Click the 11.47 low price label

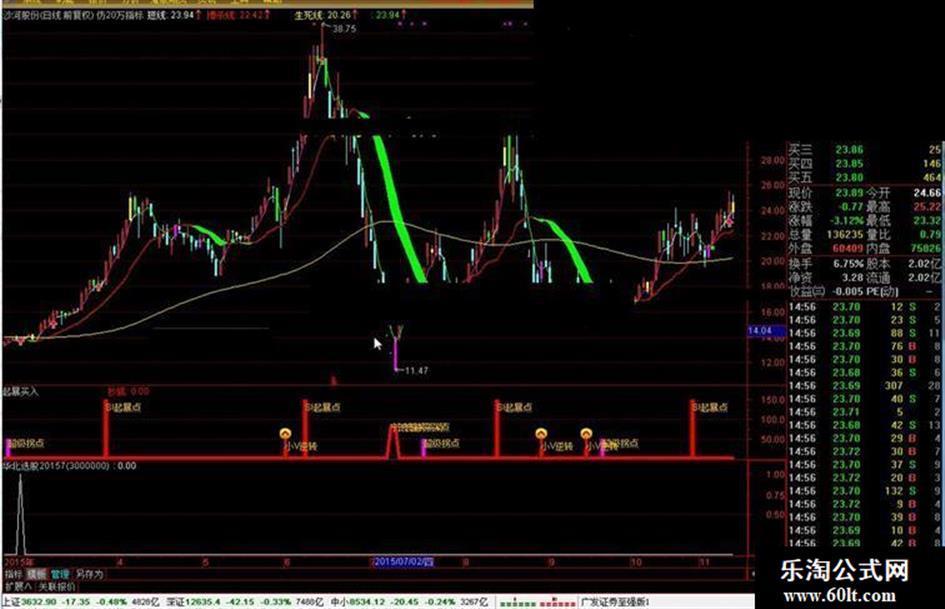point(416,370)
